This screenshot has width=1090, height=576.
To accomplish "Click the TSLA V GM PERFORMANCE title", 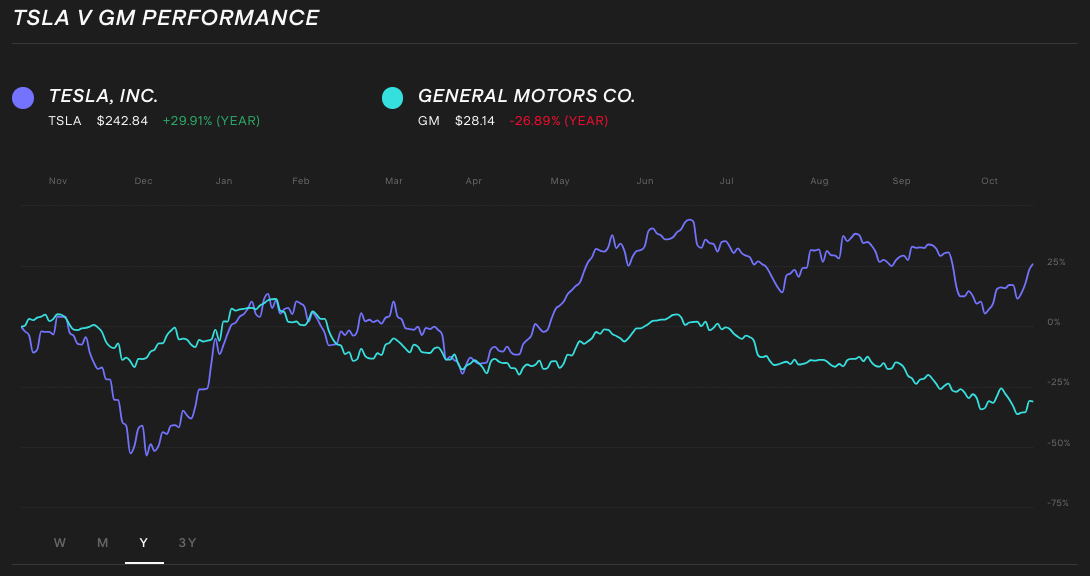I will 164,17.
